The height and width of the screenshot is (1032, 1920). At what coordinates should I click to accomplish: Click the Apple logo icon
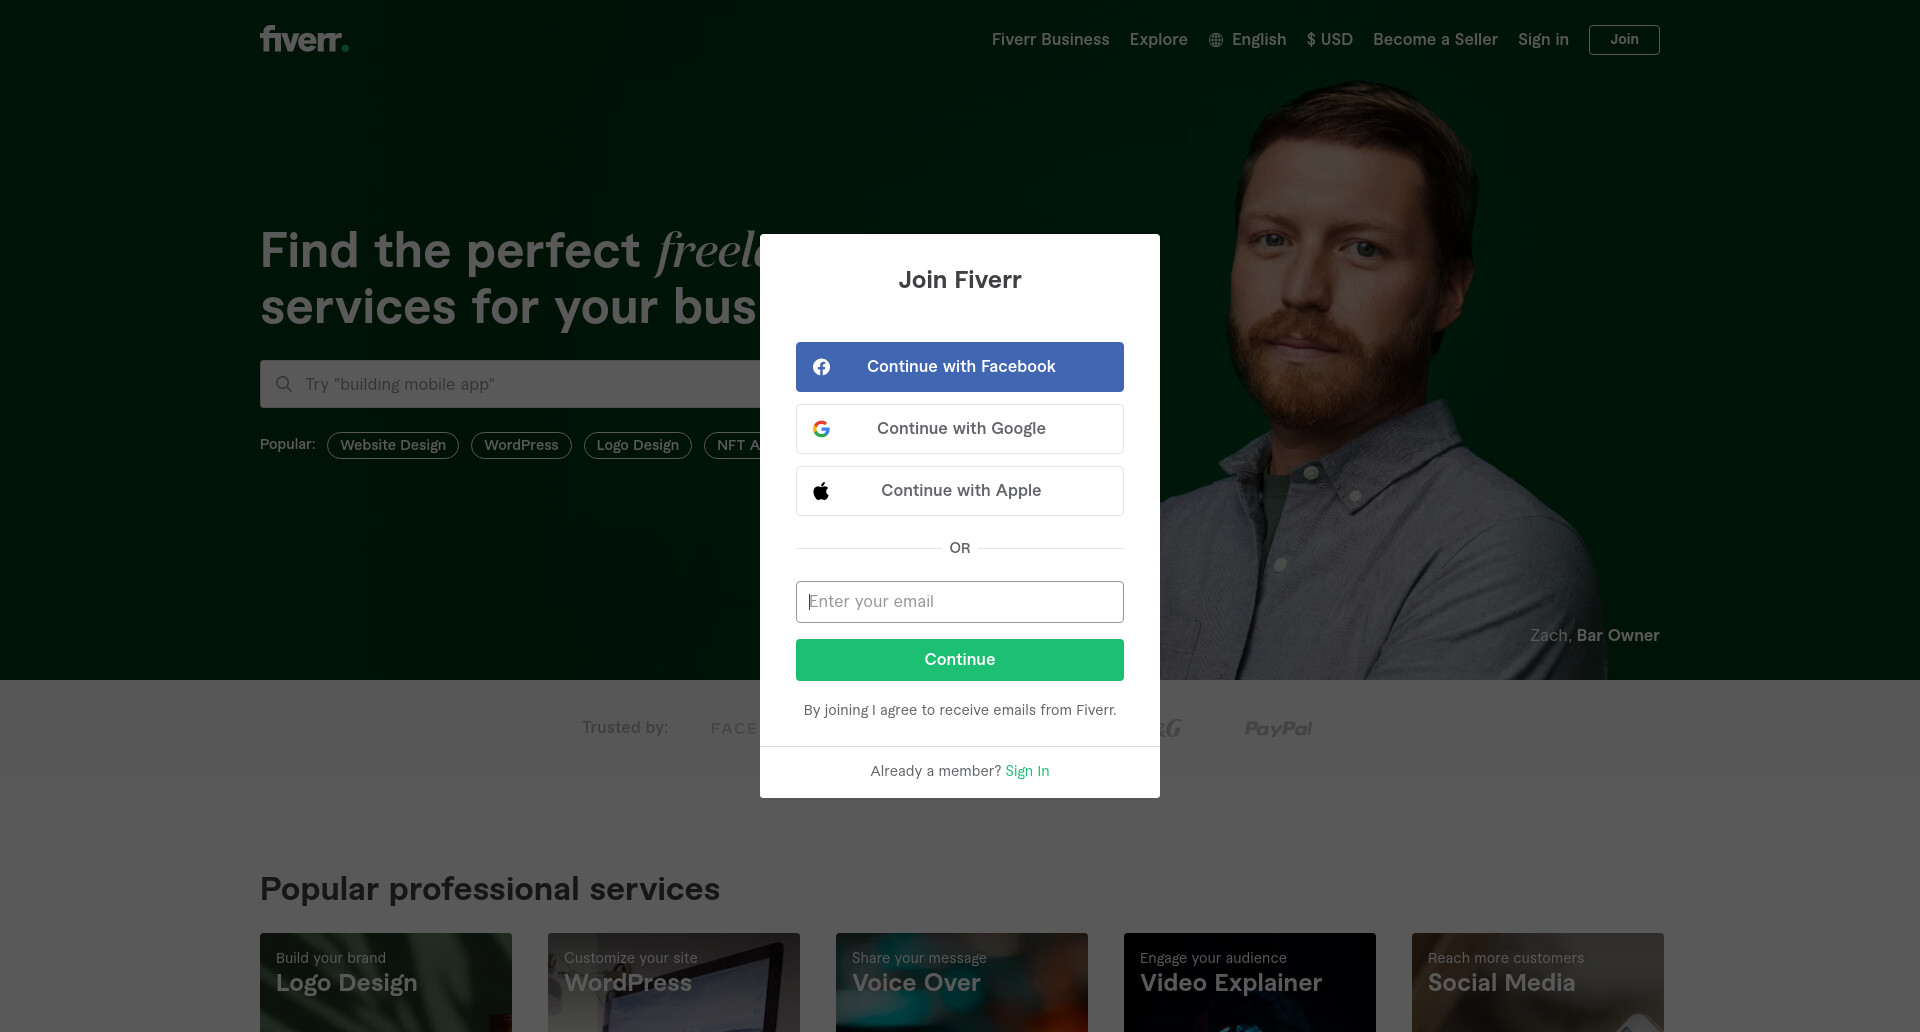pyautogui.click(x=821, y=491)
